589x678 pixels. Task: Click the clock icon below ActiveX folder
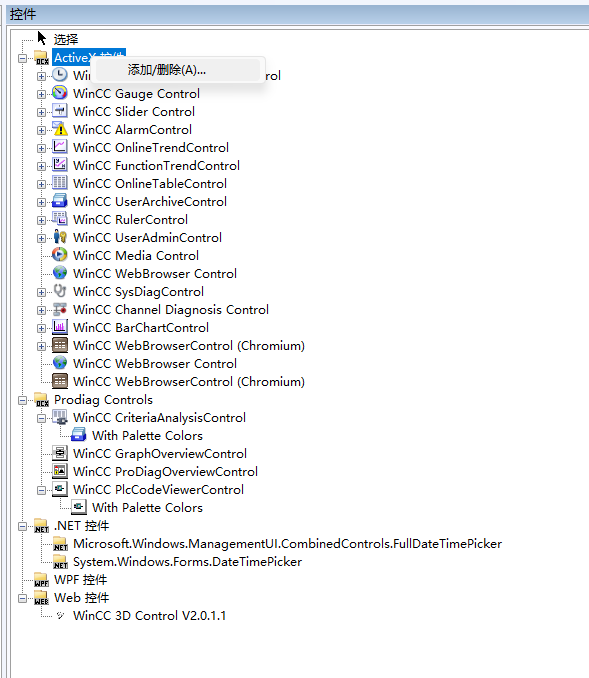tap(60, 75)
